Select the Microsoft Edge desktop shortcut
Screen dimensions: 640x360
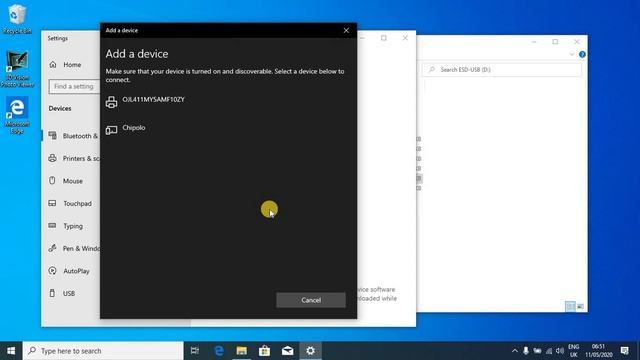[x=17, y=115]
